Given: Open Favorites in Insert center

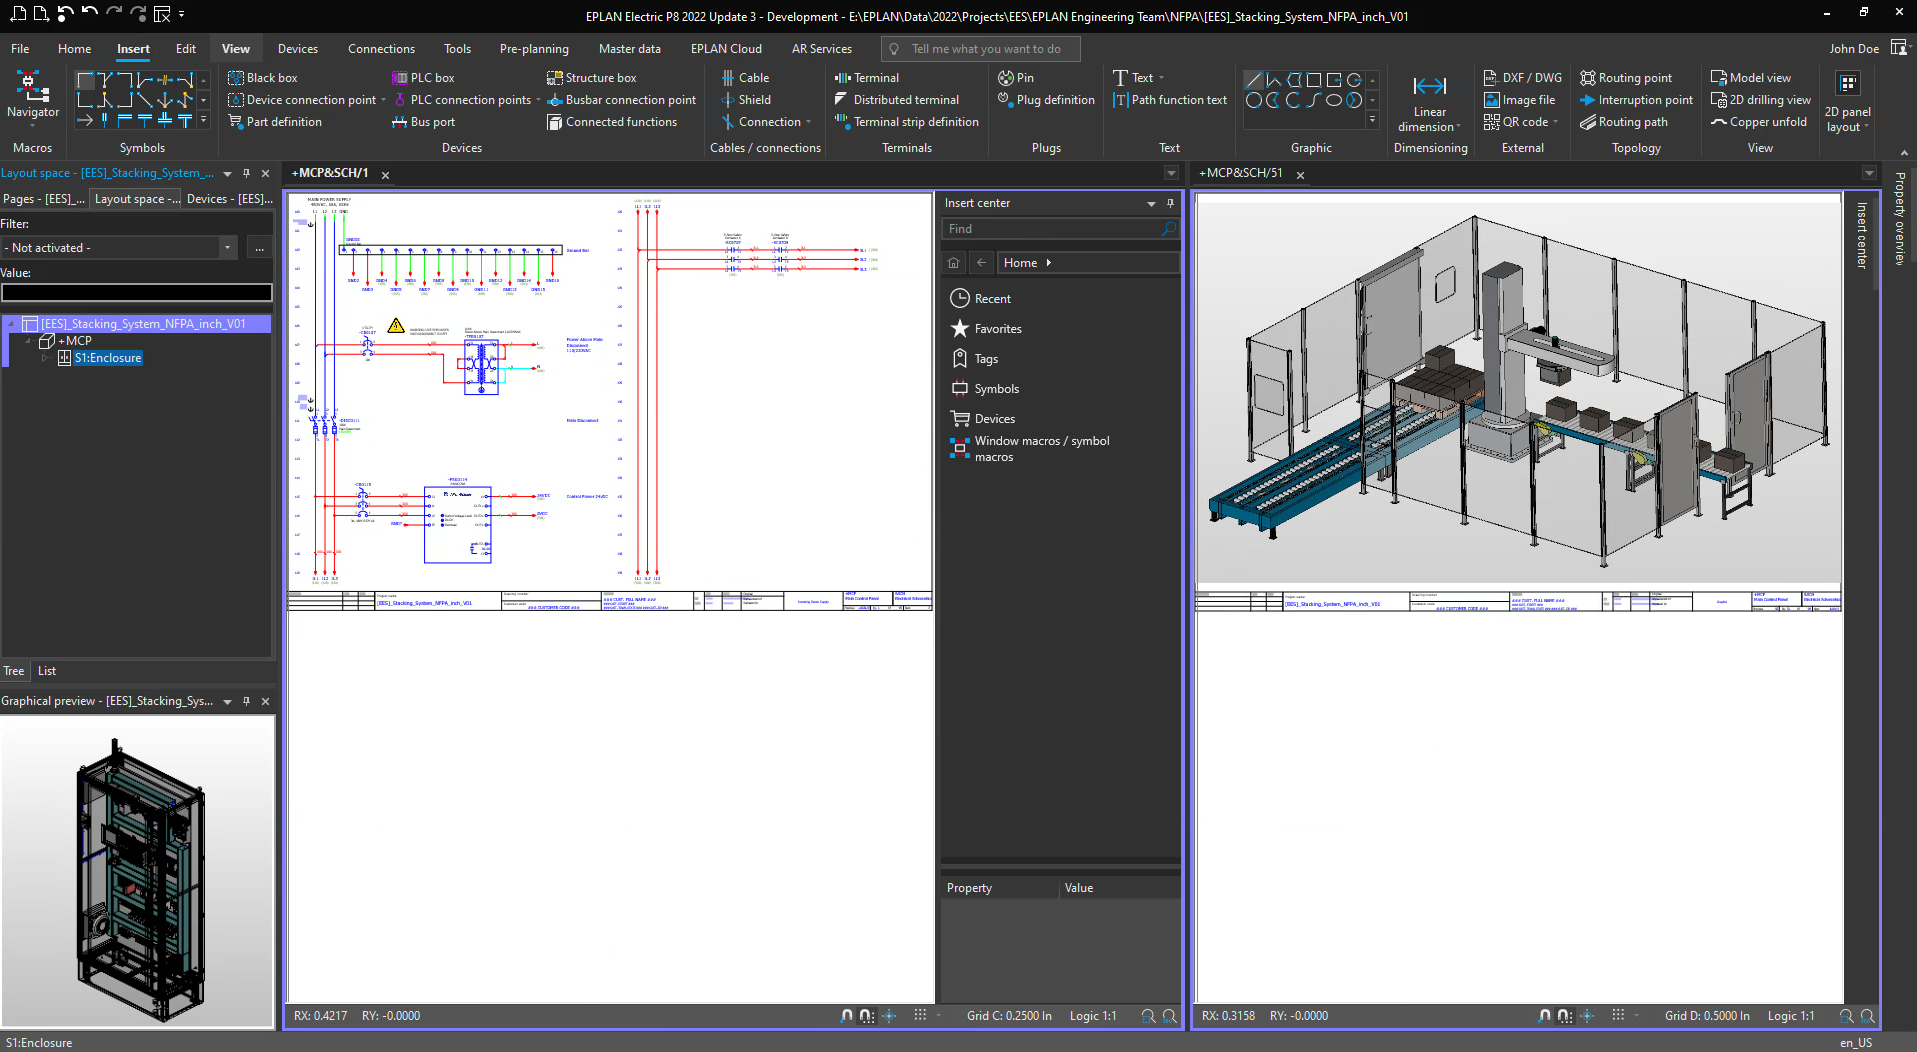Looking at the screenshot, I should tap(997, 329).
